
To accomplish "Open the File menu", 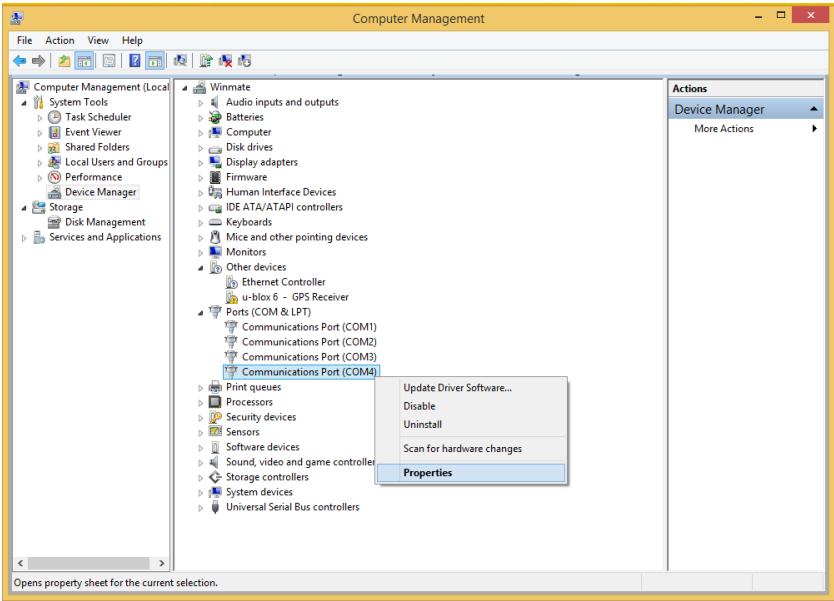I will point(24,40).
